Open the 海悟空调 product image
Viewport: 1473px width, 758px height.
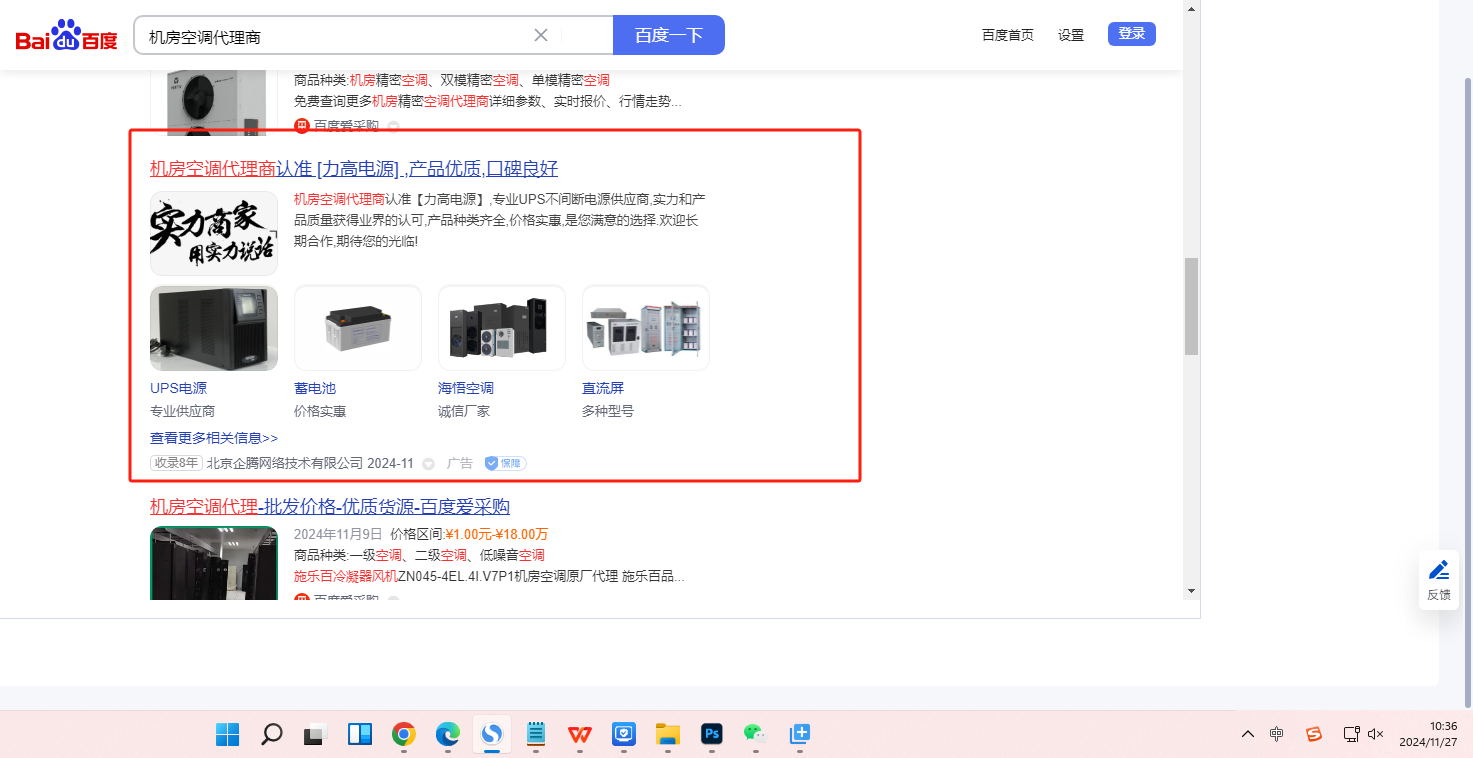502,328
